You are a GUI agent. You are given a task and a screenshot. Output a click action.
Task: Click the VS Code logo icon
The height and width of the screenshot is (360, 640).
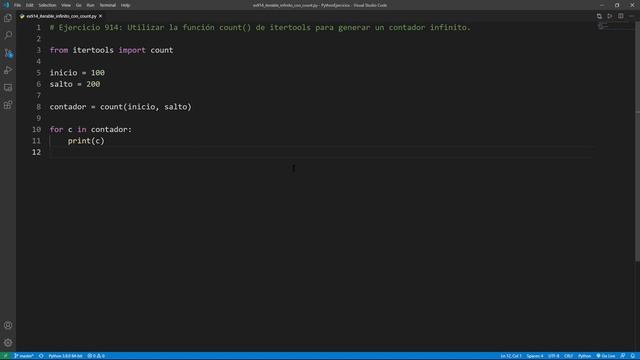(6, 5)
